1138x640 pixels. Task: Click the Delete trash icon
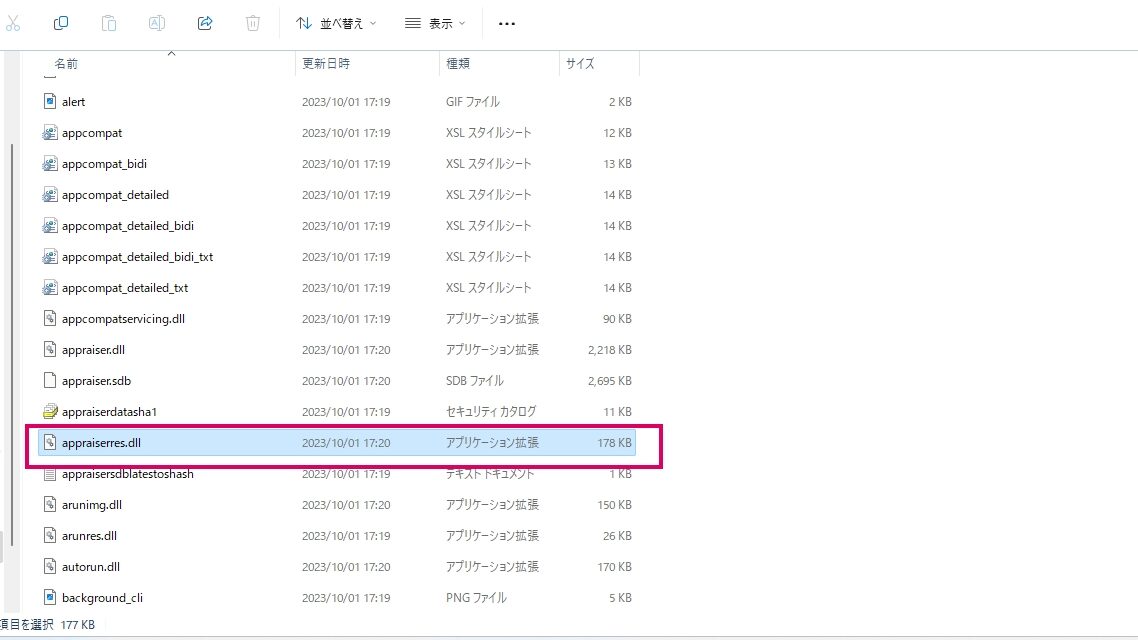[x=253, y=23]
